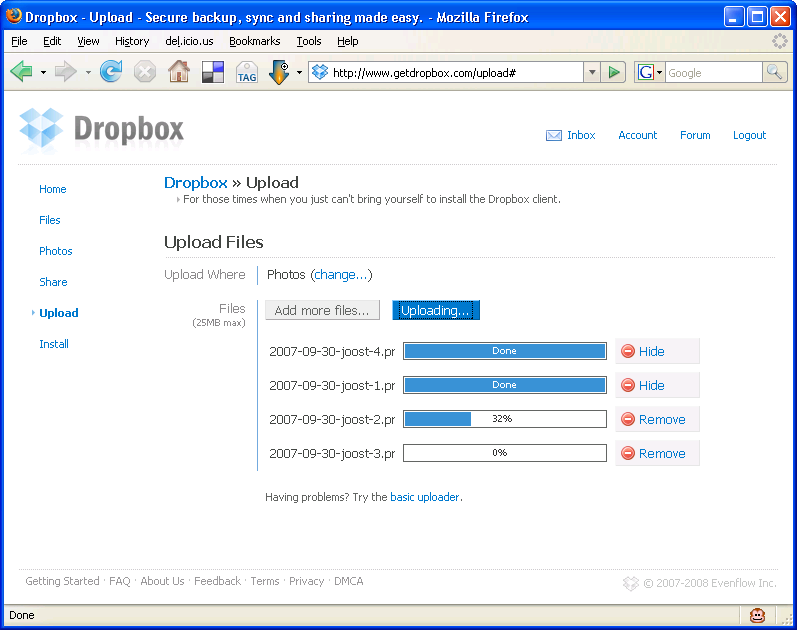Open the Tools menu

pos(309,41)
